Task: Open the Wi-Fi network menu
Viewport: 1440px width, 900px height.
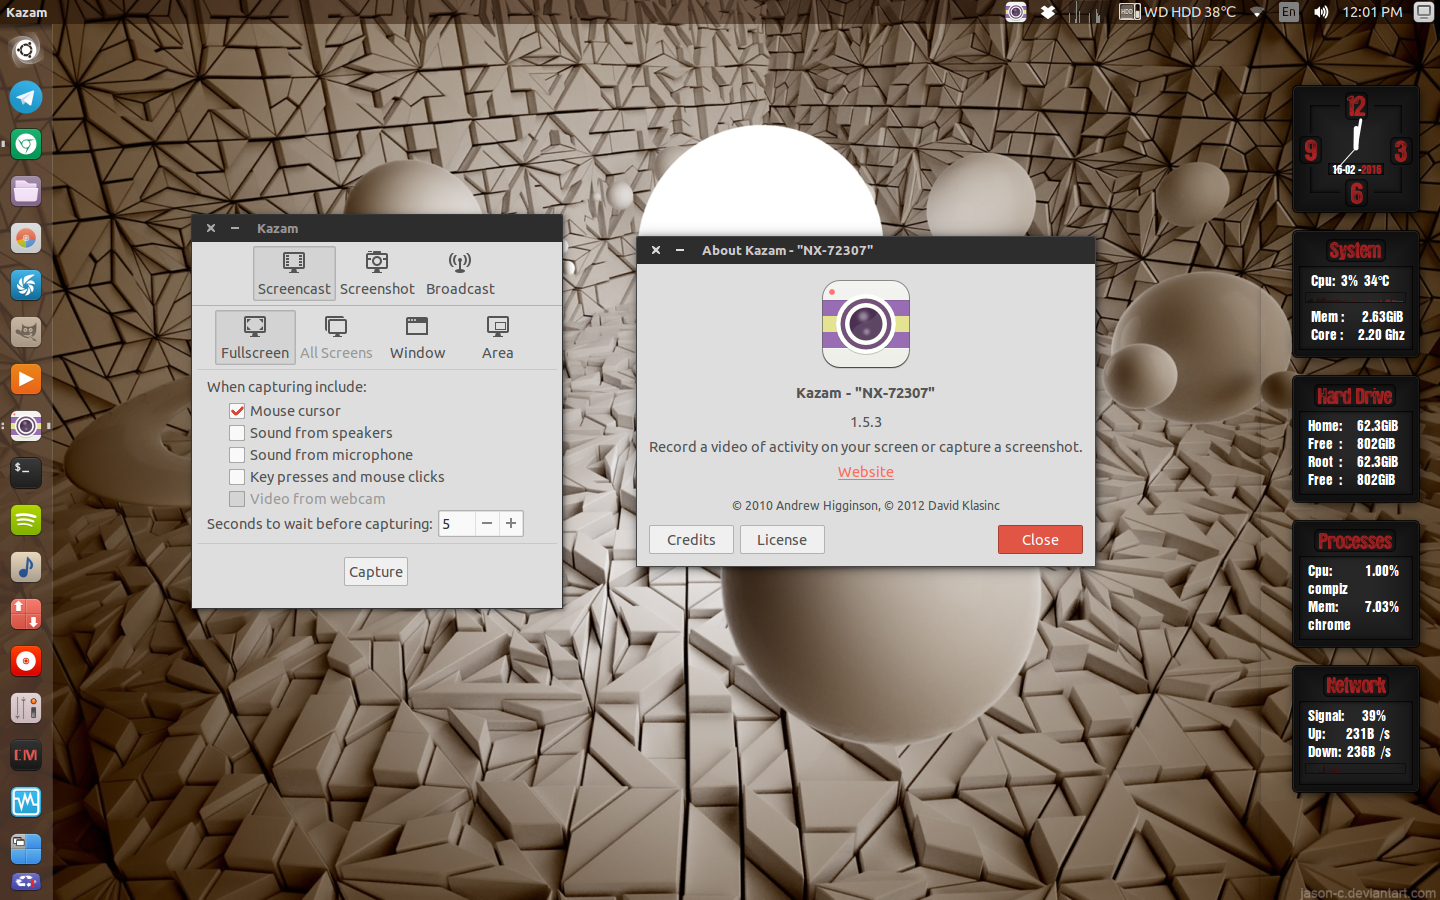Action: coord(1258,12)
